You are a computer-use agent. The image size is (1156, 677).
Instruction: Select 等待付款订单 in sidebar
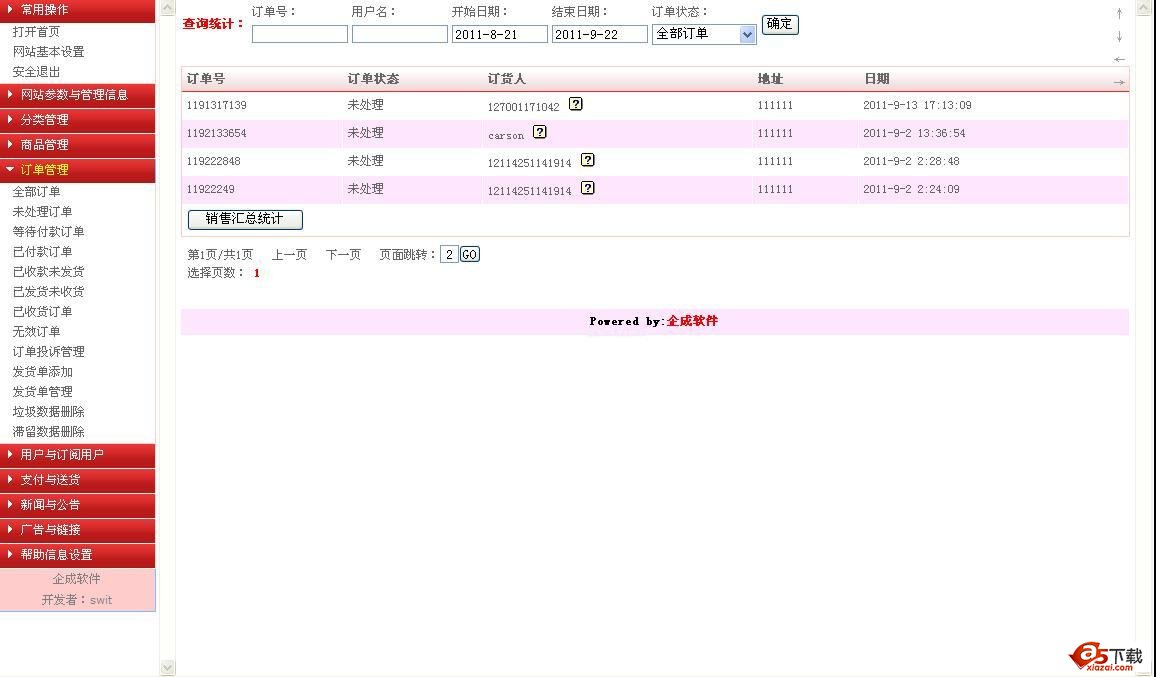[49, 232]
